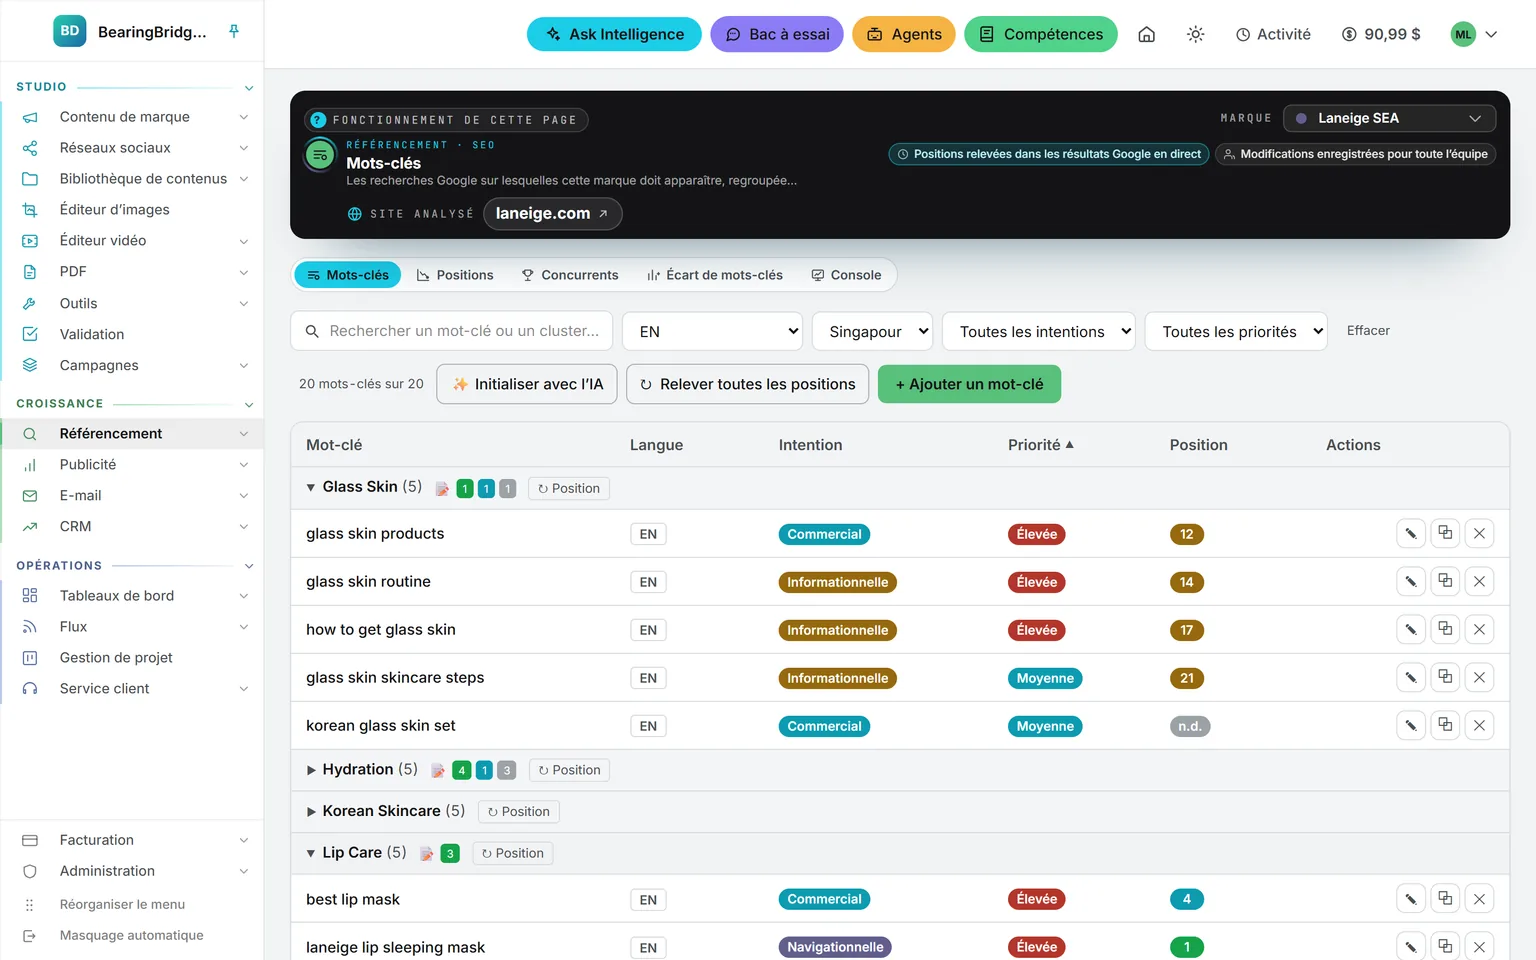Image resolution: width=1536 pixels, height=960 pixels.
Task: Open Toutes les priorités dropdown
Action: click(x=1236, y=331)
